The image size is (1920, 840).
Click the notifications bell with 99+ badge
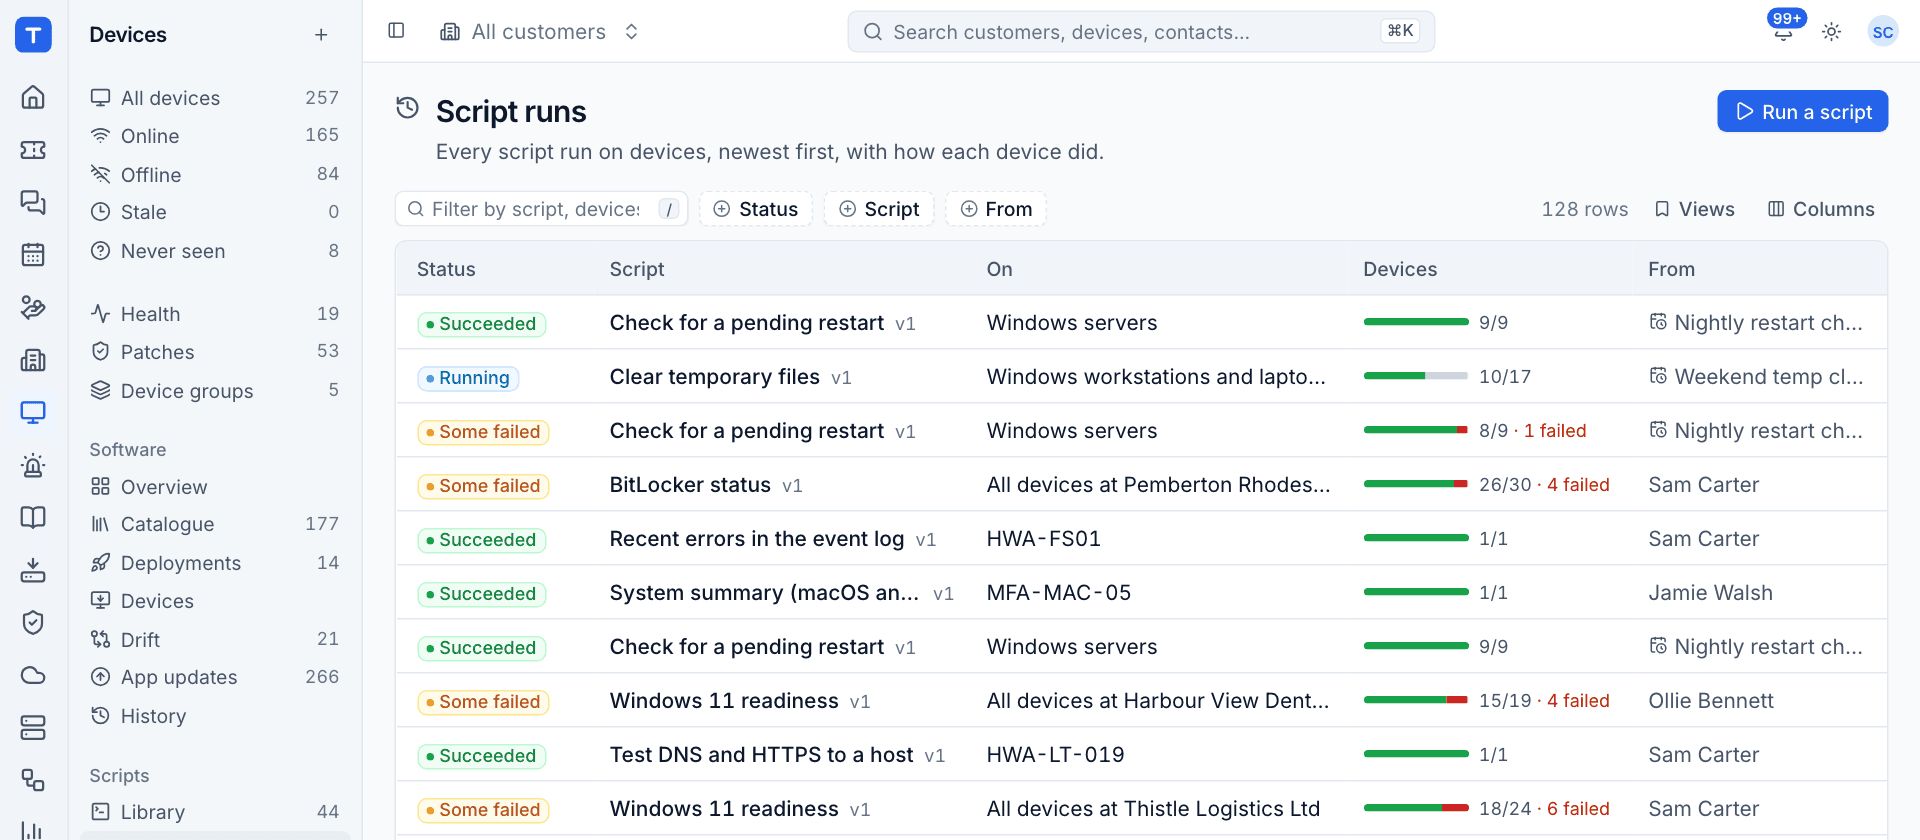coord(1783,31)
